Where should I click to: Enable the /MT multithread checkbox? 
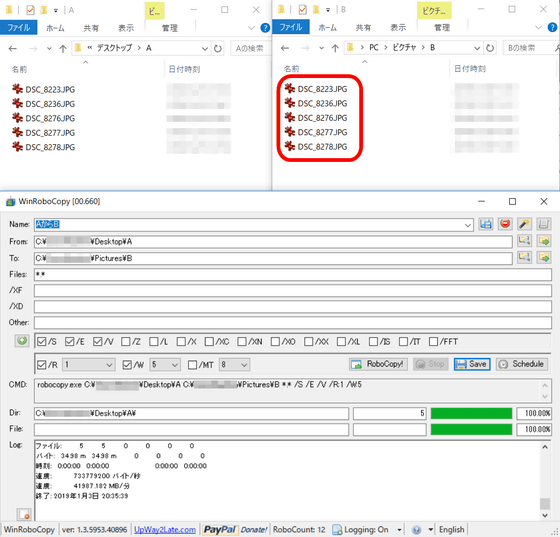[192, 365]
